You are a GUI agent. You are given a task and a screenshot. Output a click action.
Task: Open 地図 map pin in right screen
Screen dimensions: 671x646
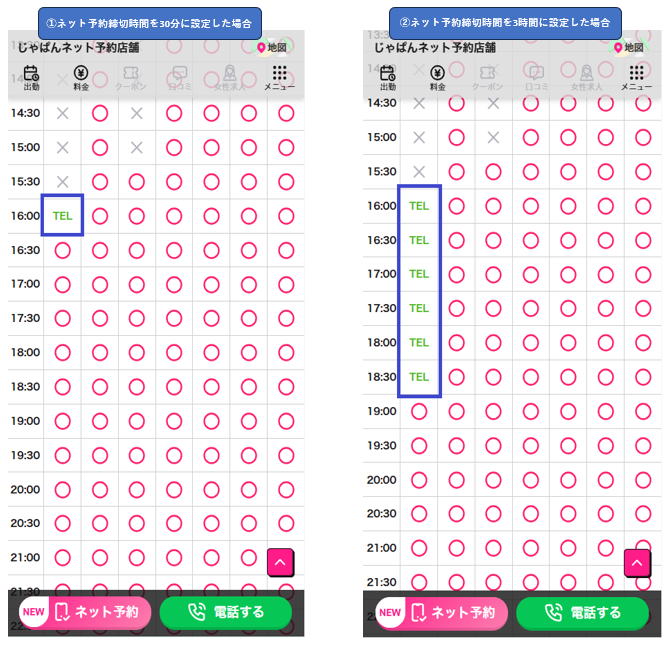(x=629, y=47)
